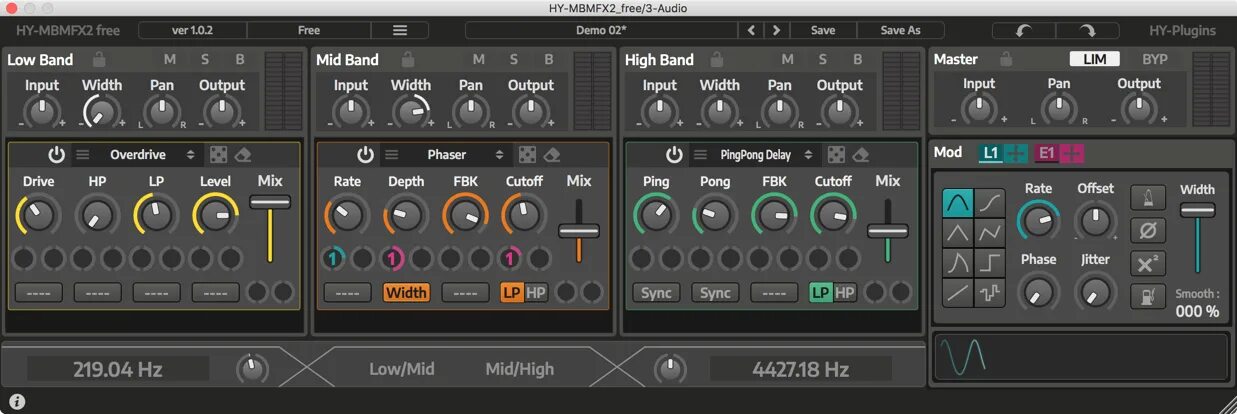The image size is (1237, 414).
Task: Open the info icon at bottom left
Action: (x=17, y=401)
